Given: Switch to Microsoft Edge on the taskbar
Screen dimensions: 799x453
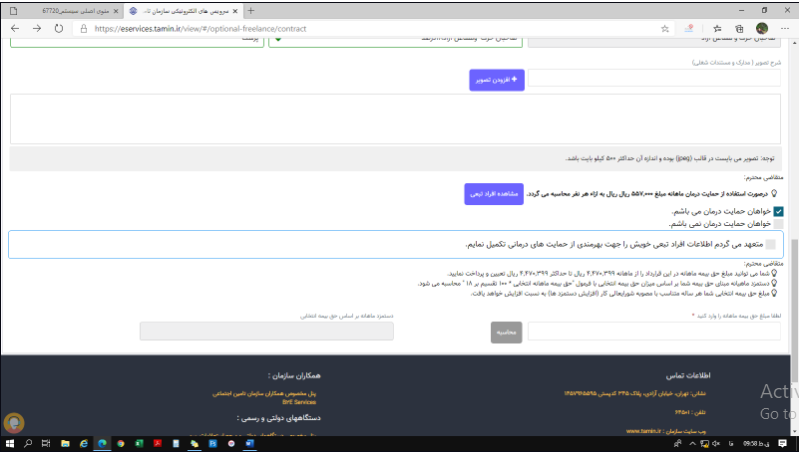Looking at the screenshot, I should (102, 444).
